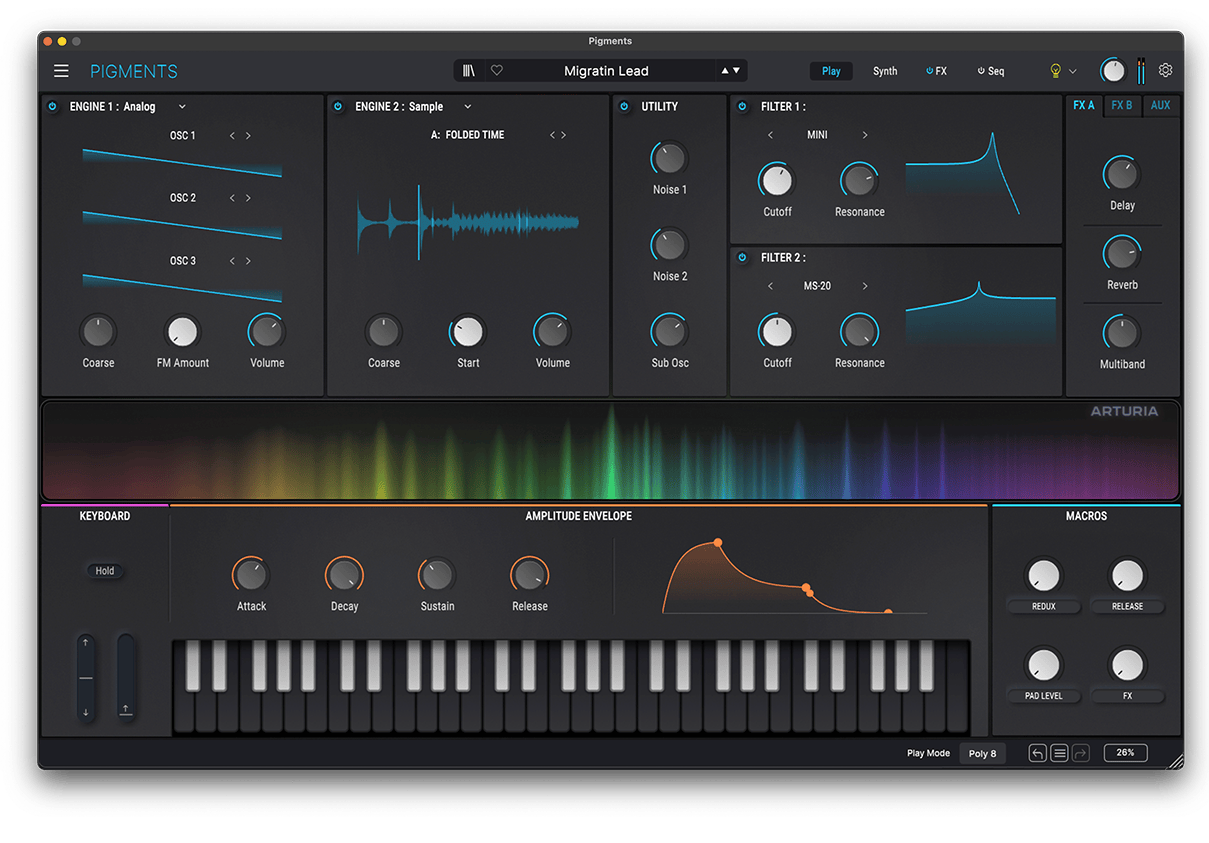Click the Migratin Lead preset name
Image resolution: width=1209 pixels, height=843 pixels.
(x=606, y=71)
